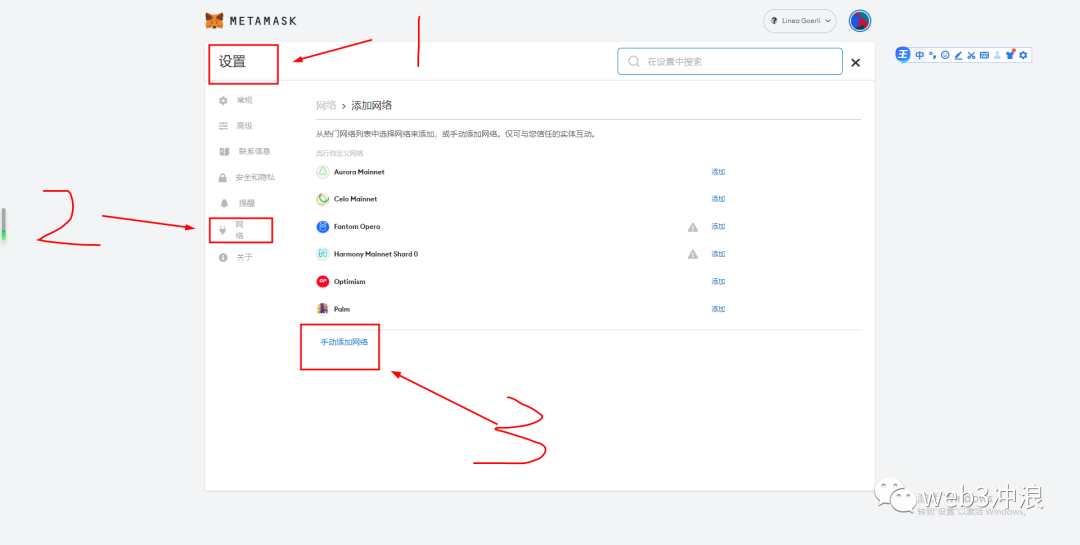1080x545 pixels.
Task: Open the IME skin shirt icon
Action: click(1010, 55)
